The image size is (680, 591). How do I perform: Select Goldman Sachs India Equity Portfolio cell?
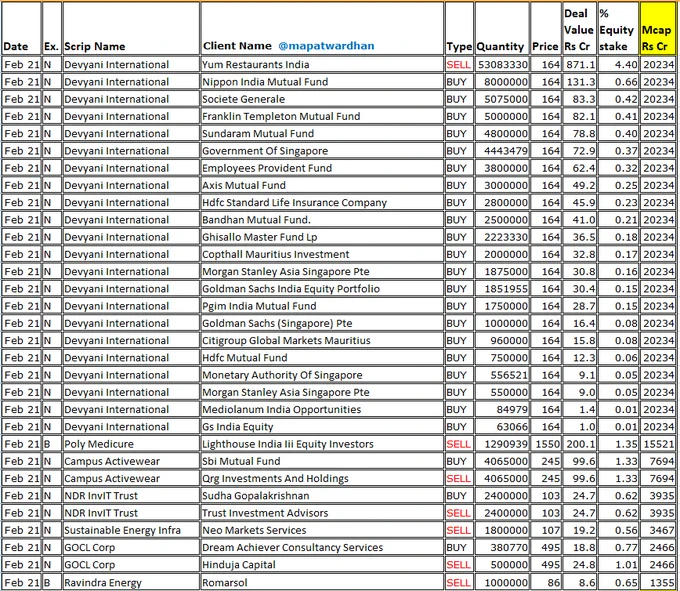coord(322,289)
